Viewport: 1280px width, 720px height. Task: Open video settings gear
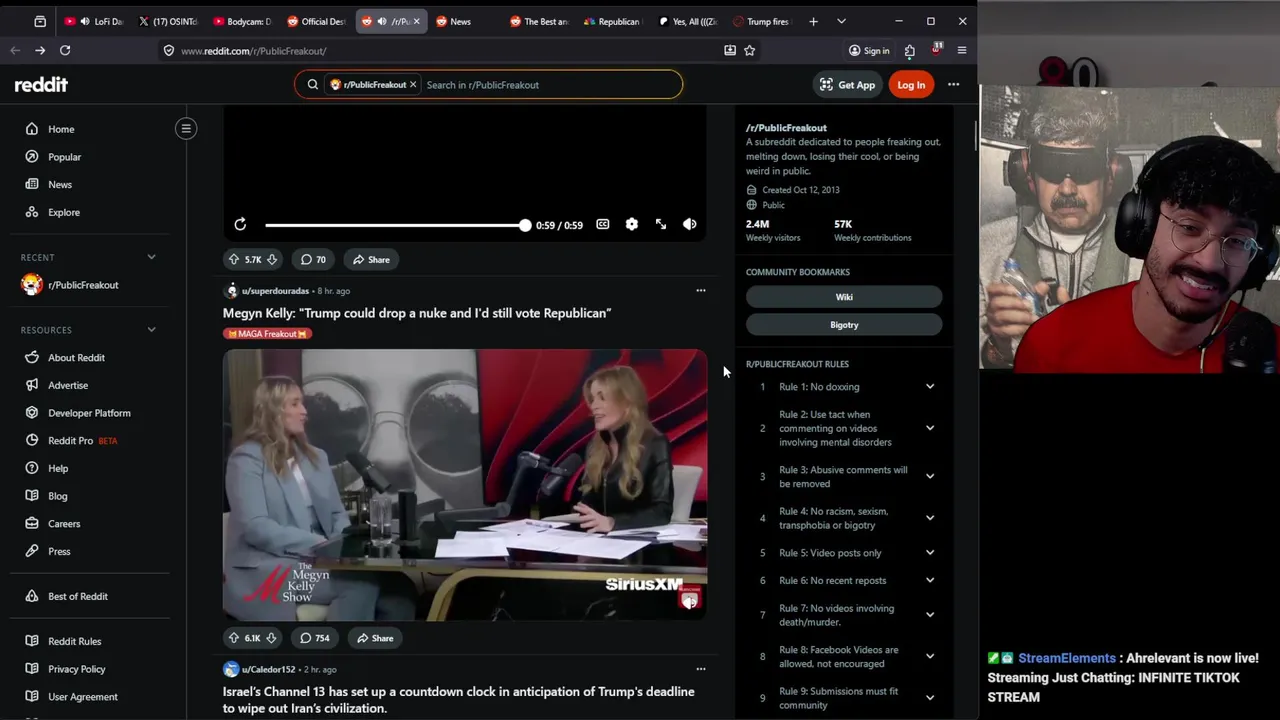click(631, 225)
